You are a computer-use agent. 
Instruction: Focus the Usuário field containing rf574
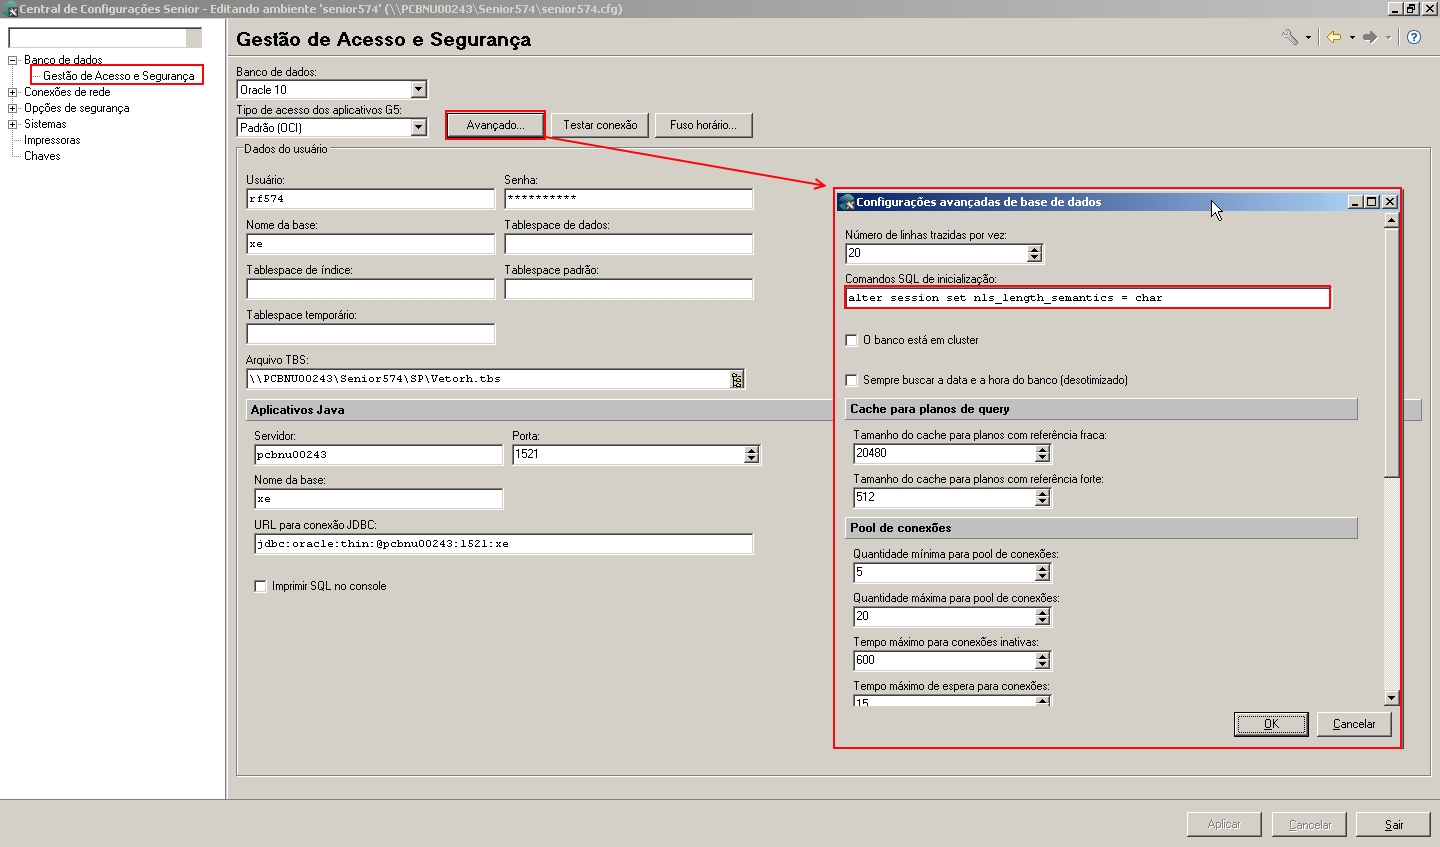click(370, 199)
